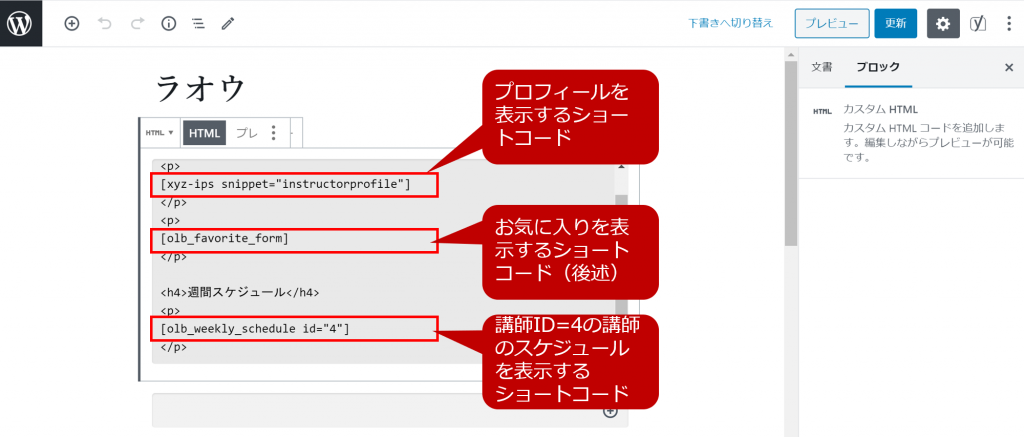Add a block with the plus icon

coord(72,24)
